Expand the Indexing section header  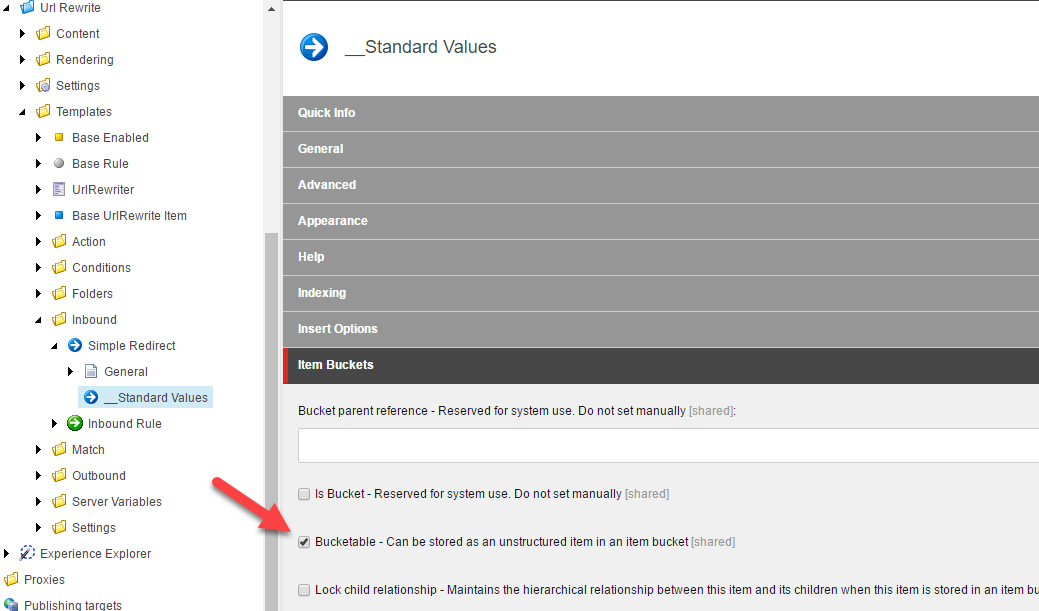click(x=661, y=293)
